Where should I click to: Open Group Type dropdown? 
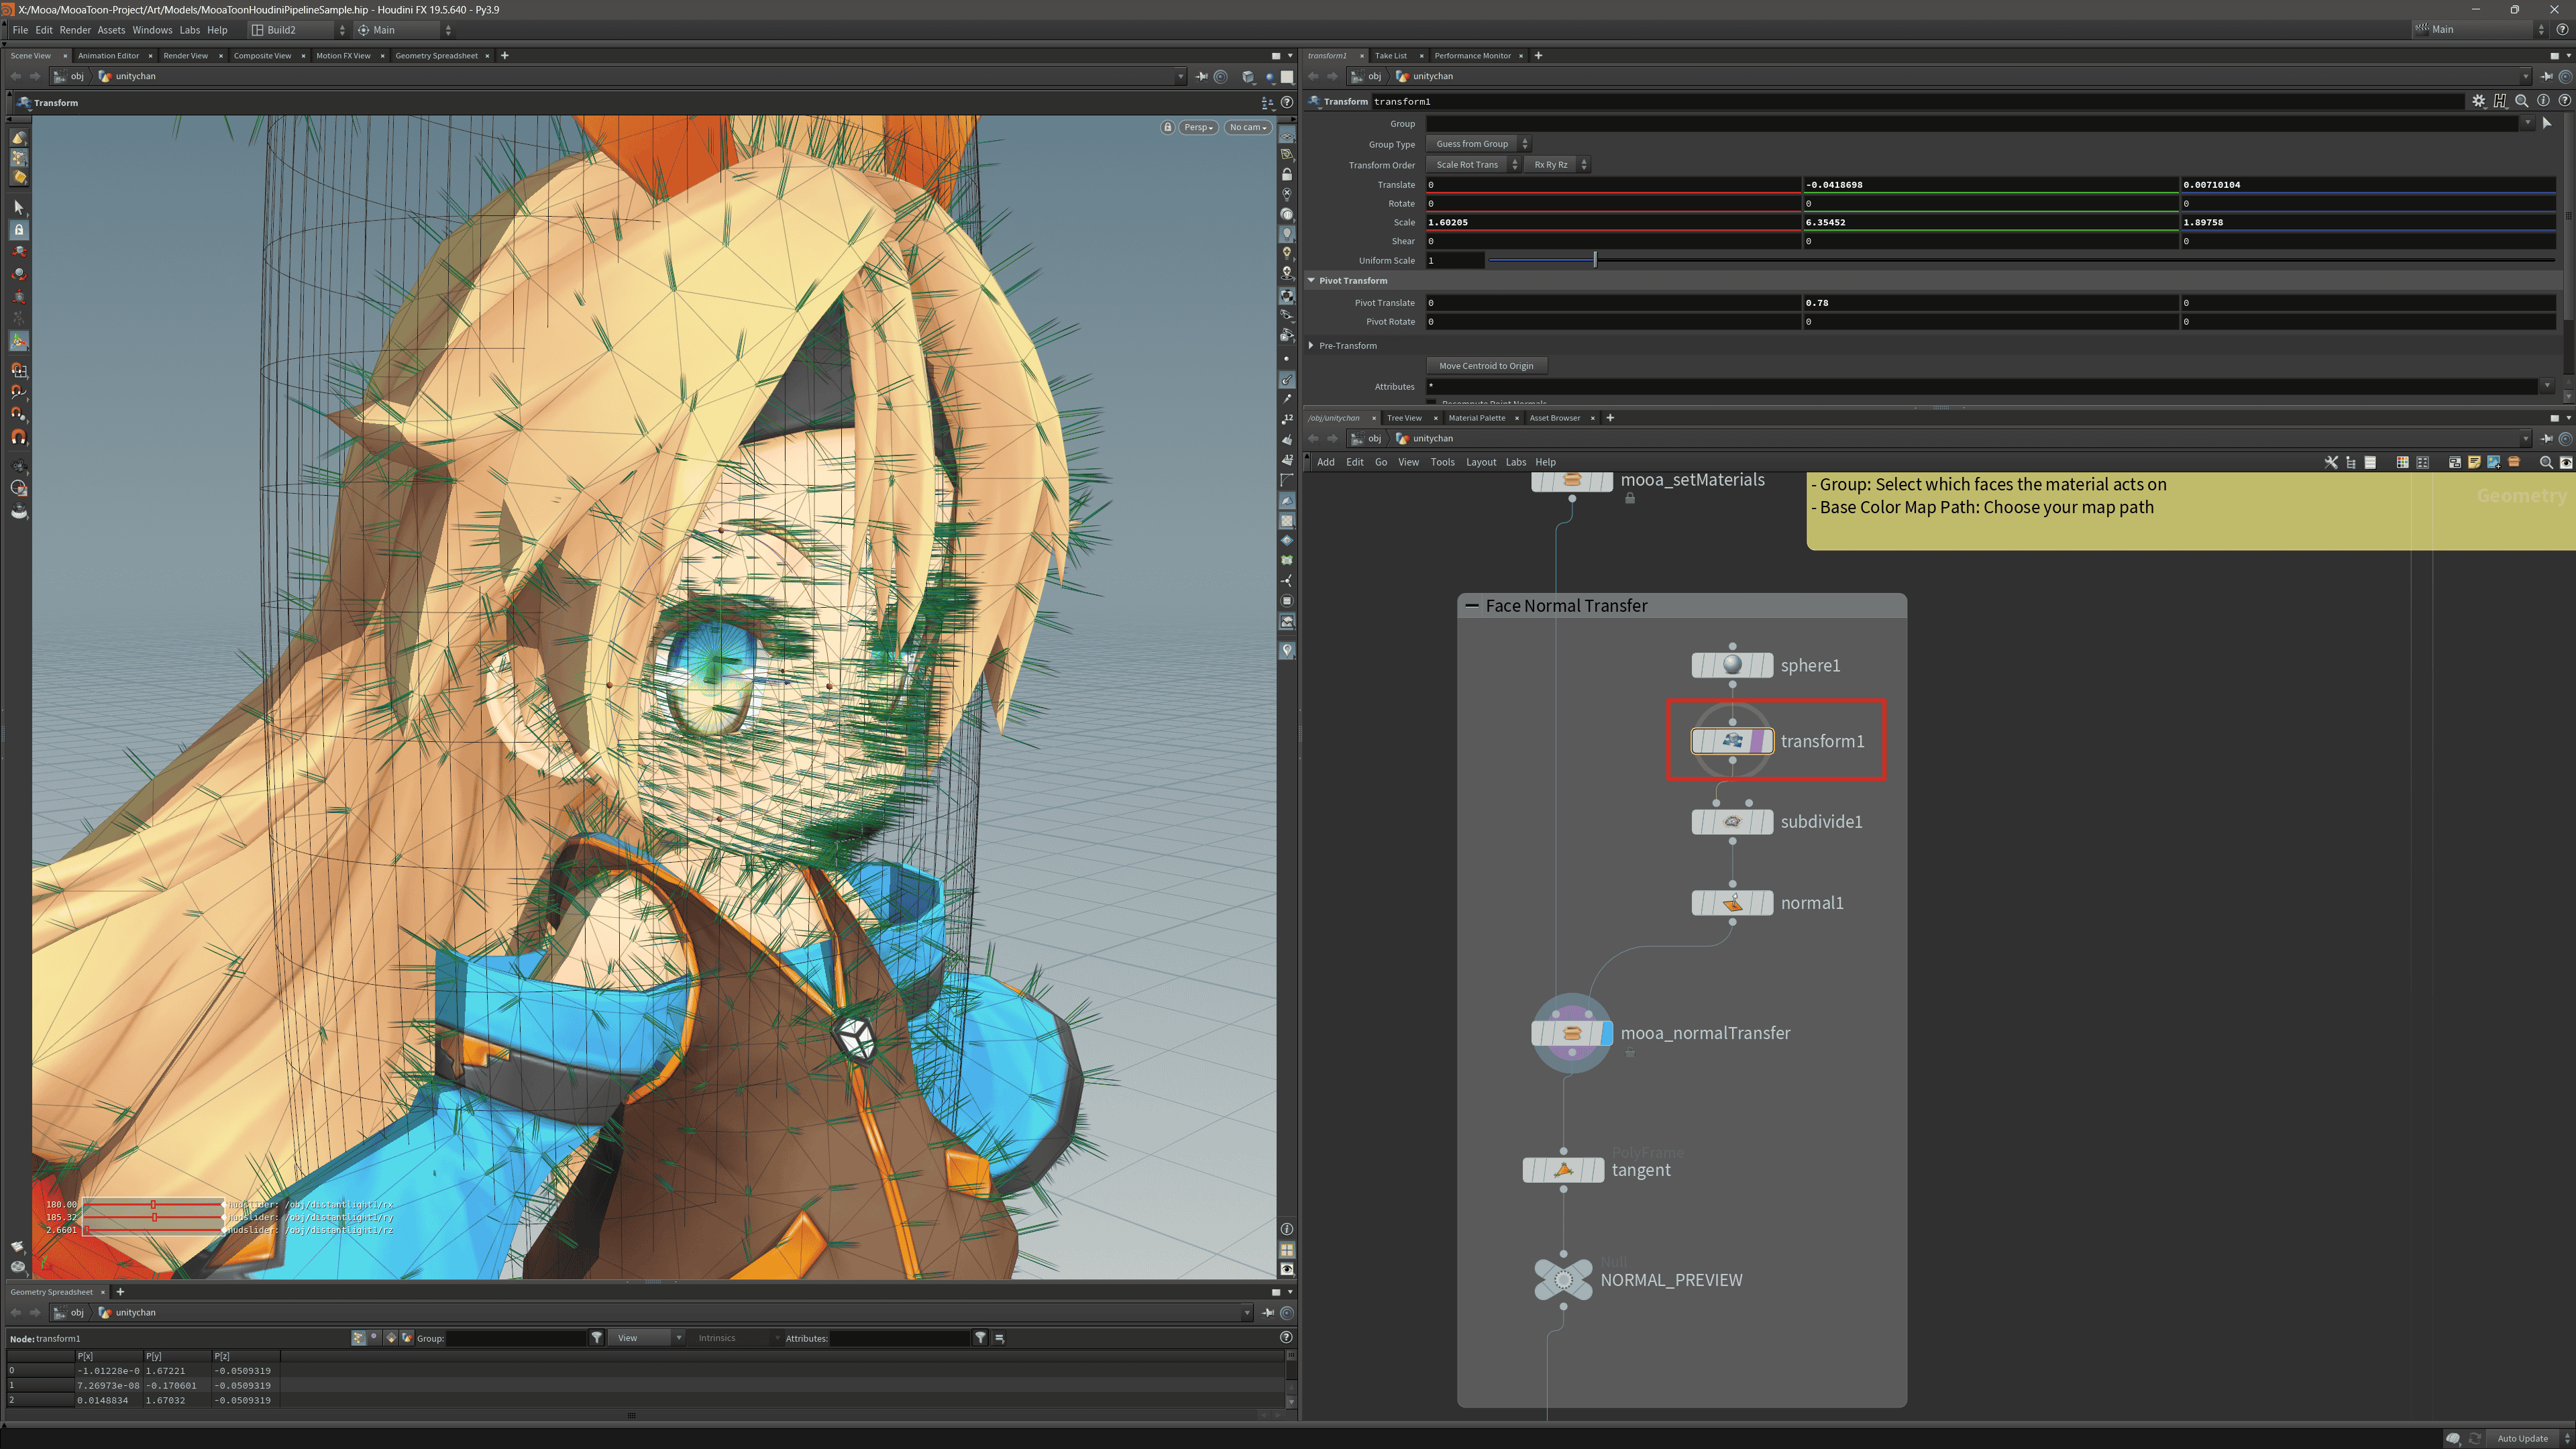tap(1478, 144)
